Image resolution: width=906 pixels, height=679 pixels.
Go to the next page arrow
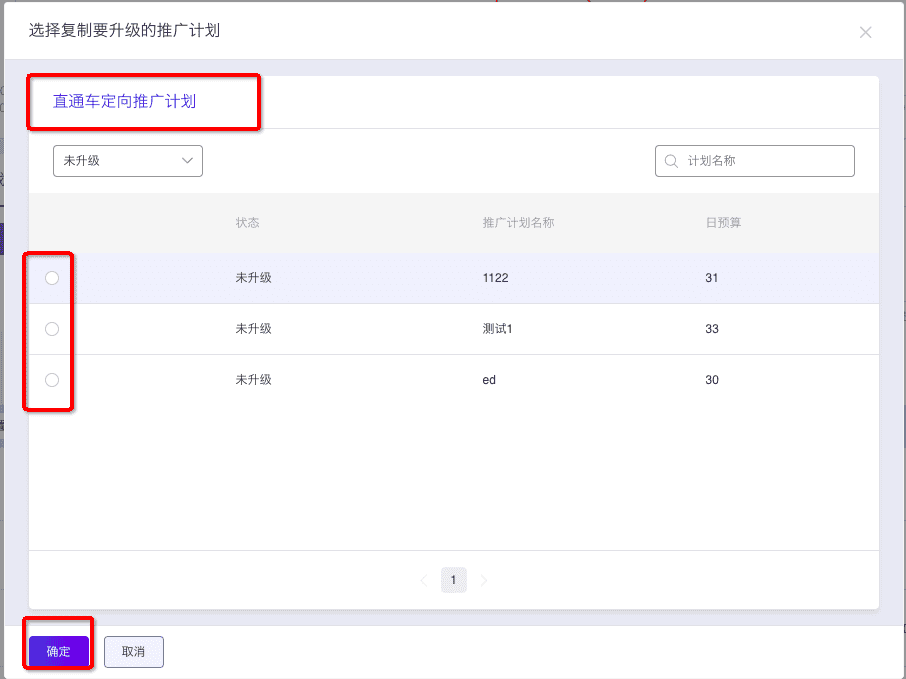click(484, 580)
